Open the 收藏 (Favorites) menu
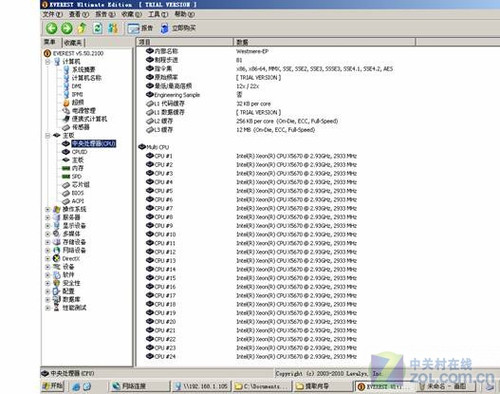This screenshot has width=500, height=394. [131, 14]
